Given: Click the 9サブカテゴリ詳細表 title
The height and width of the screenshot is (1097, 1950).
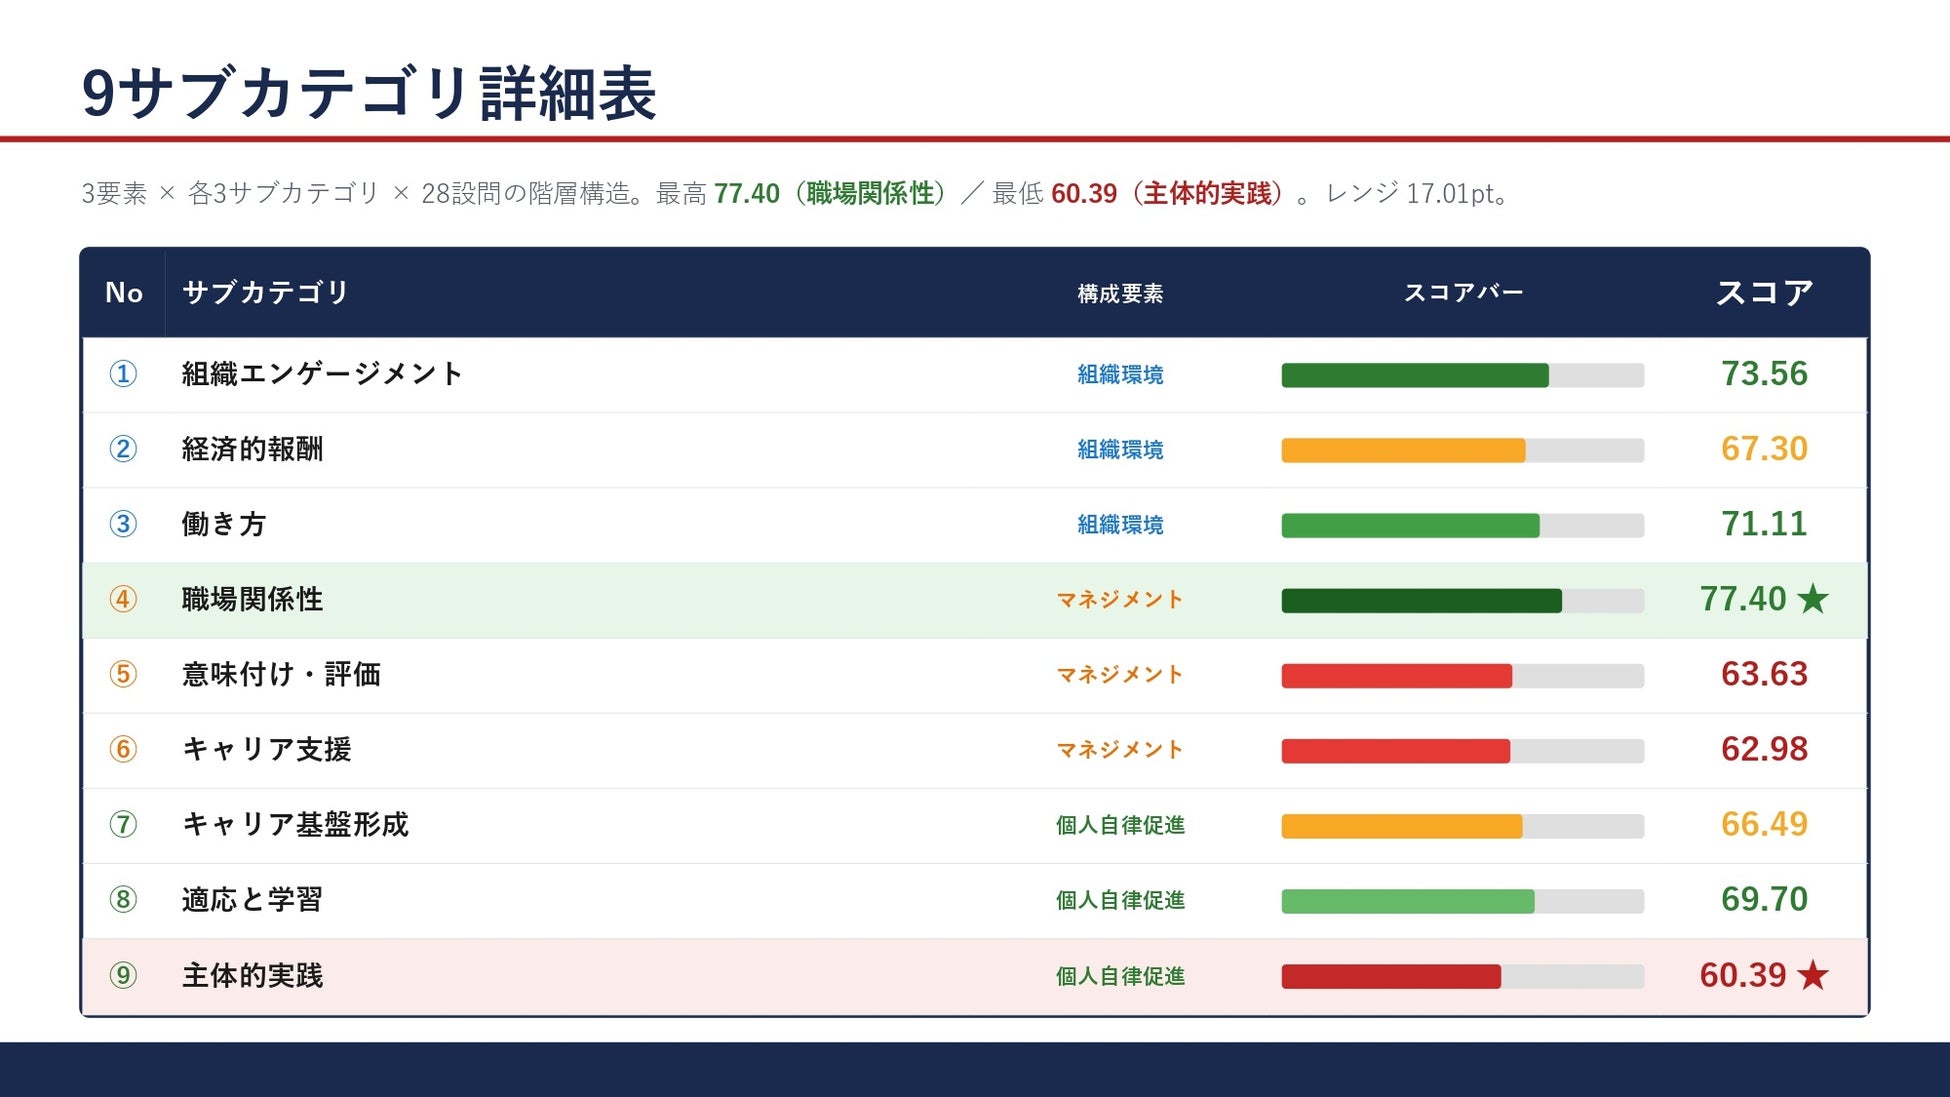Looking at the screenshot, I should (369, 93).
